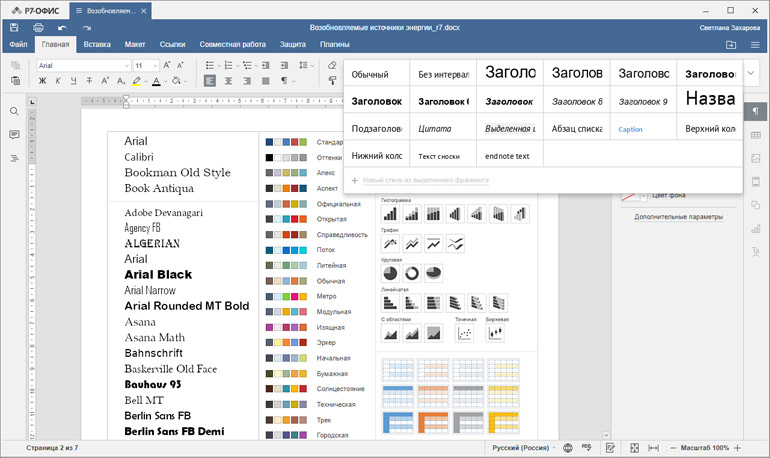Screen dimensions: 770x458
Task: Choose Bauhaus 93 from the font list
Action: tap(153, 384)
